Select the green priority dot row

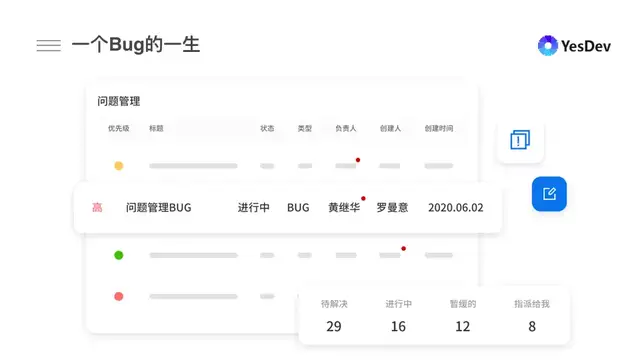(119, 255)
